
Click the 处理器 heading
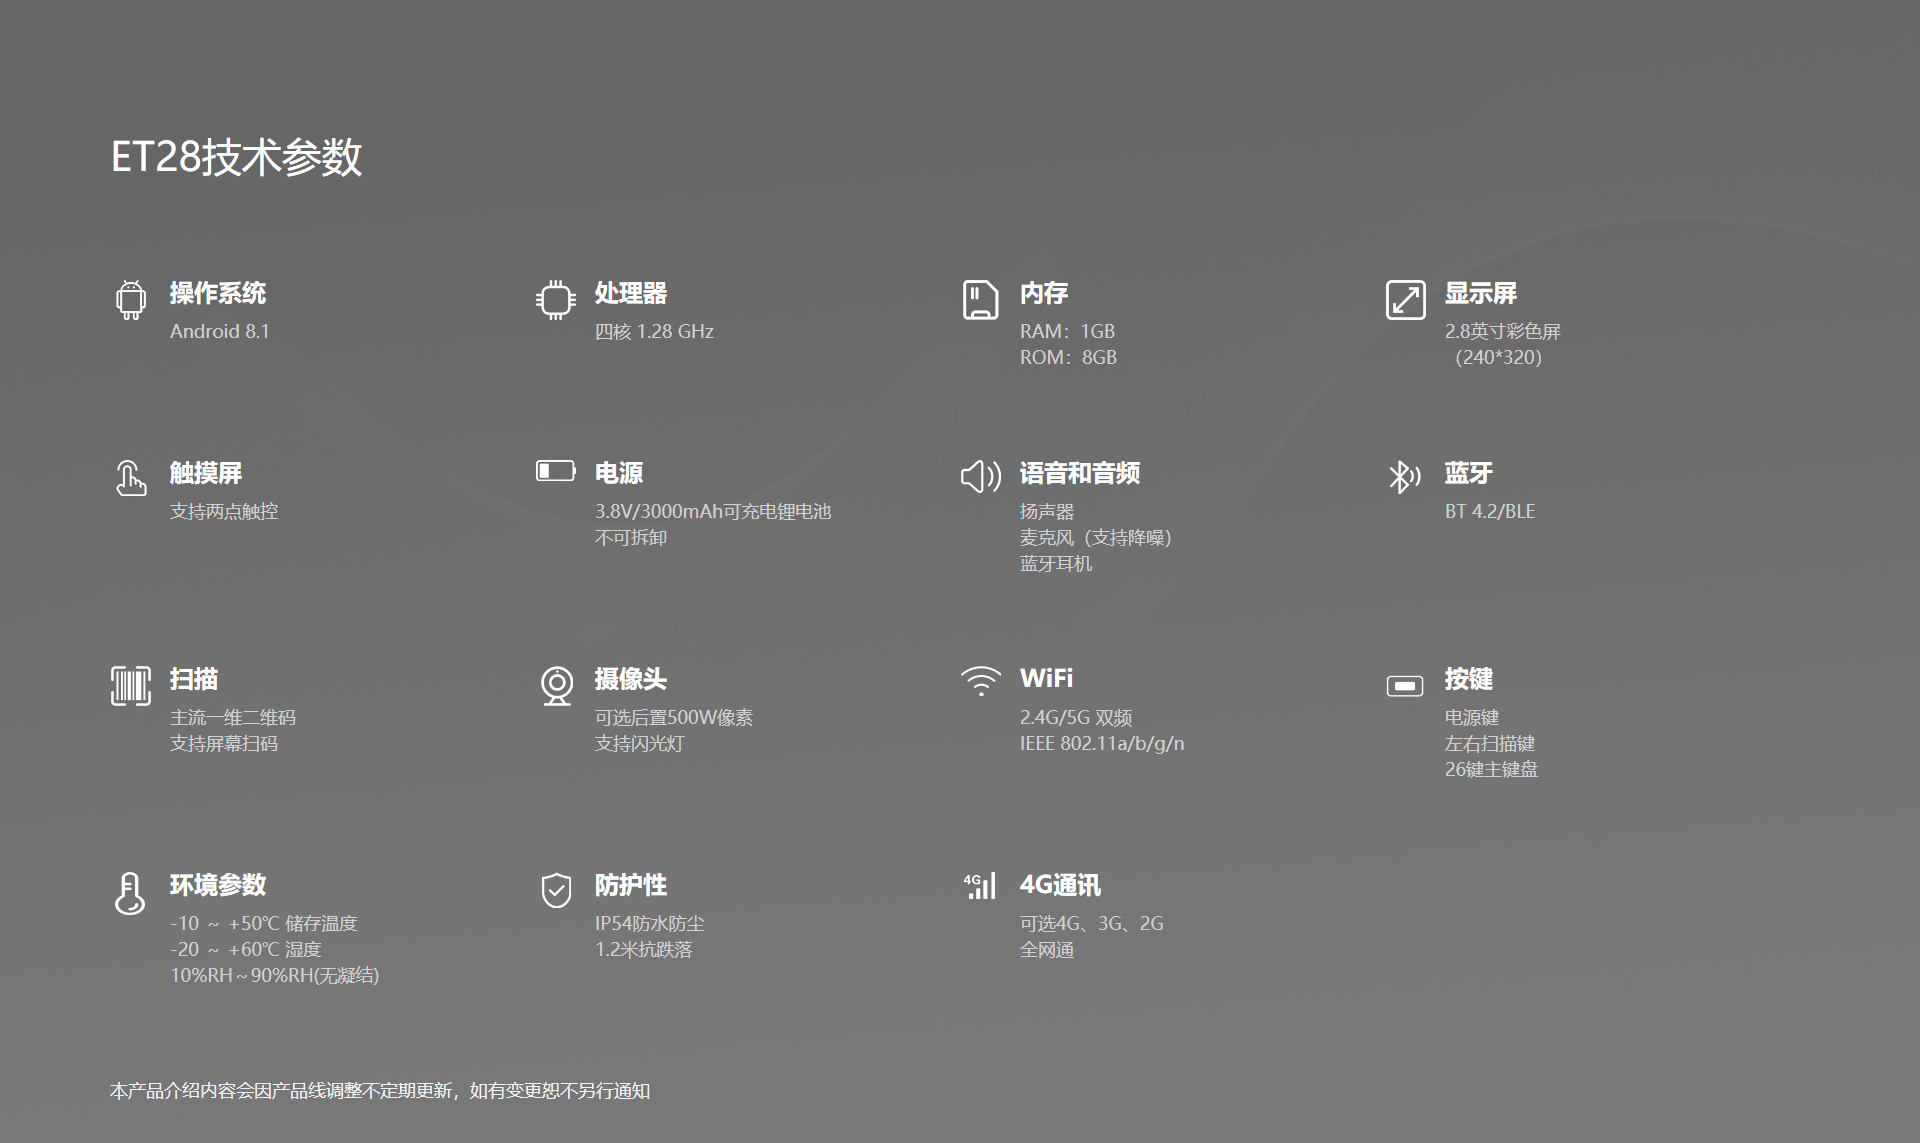tap(631, 293)
